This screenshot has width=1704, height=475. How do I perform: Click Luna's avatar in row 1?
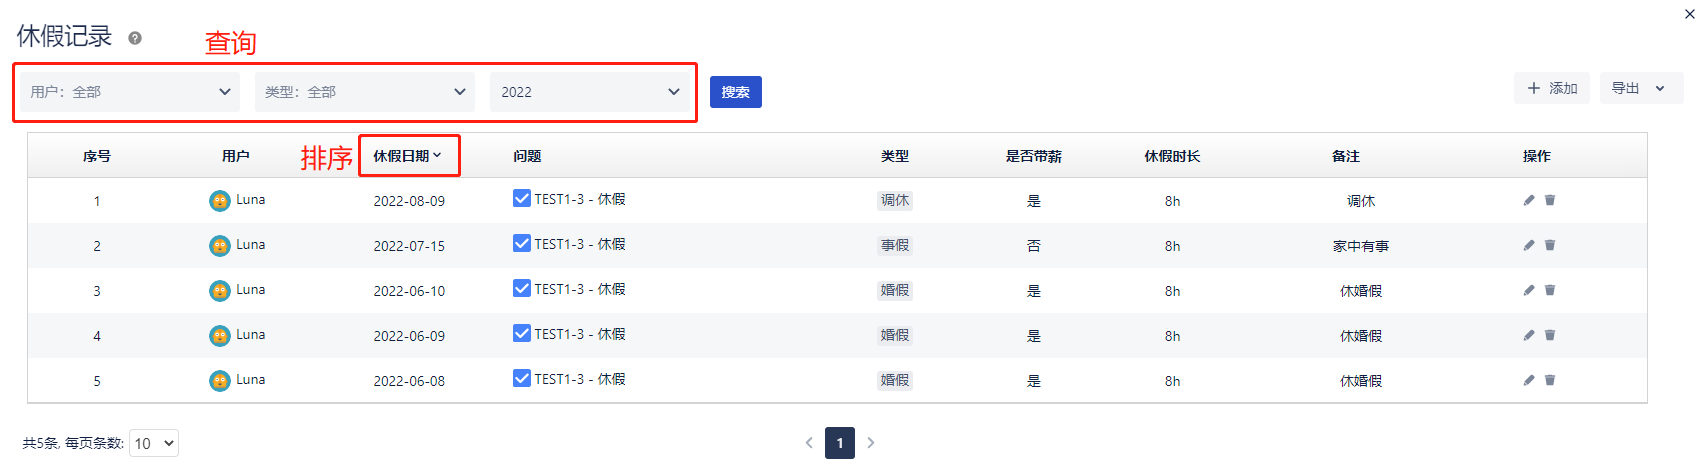(x=220, y=201)
